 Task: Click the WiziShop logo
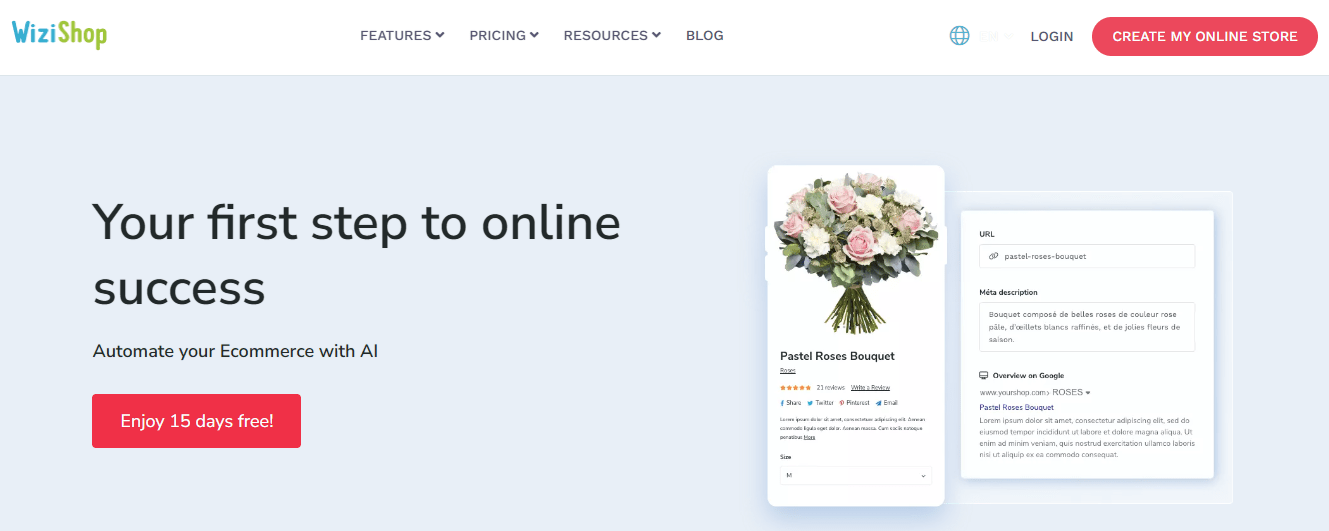point(59,35)
